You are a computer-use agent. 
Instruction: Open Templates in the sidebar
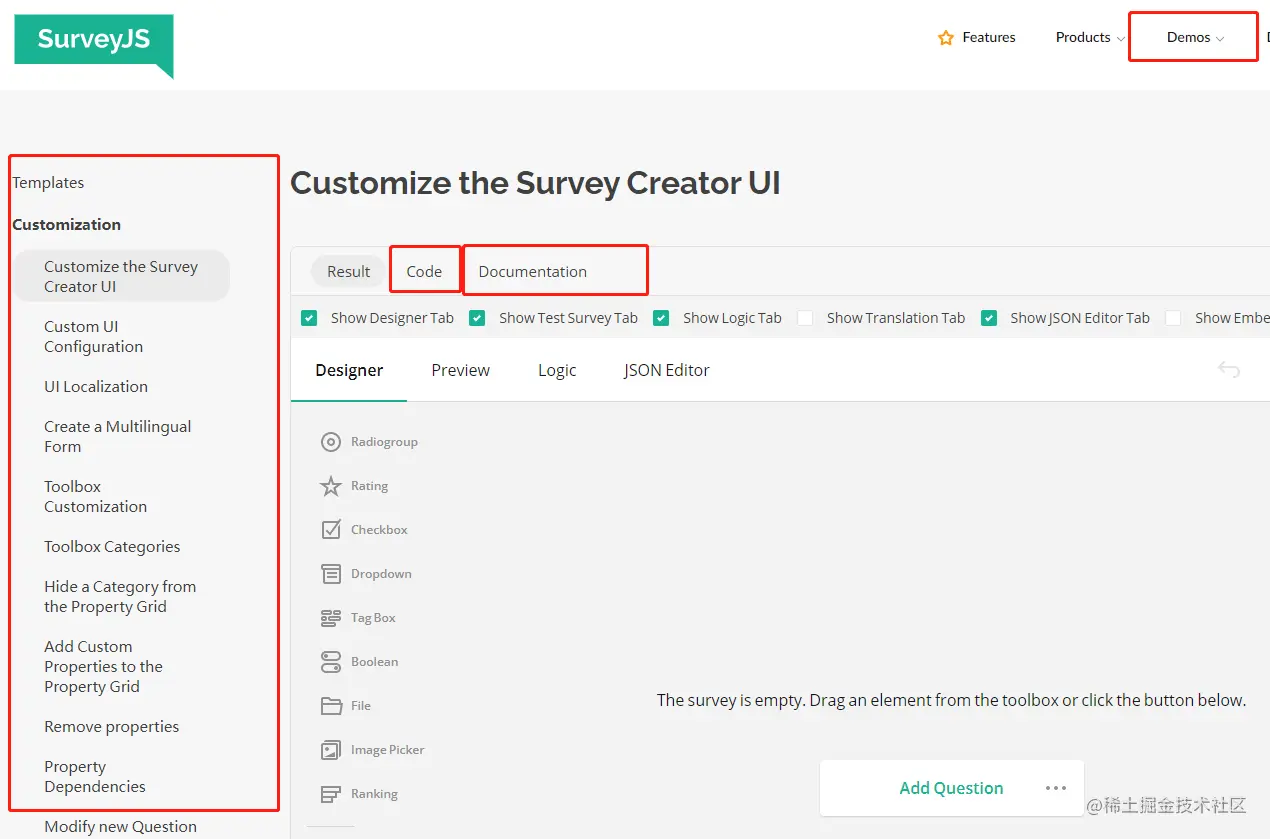coord(48,183)
